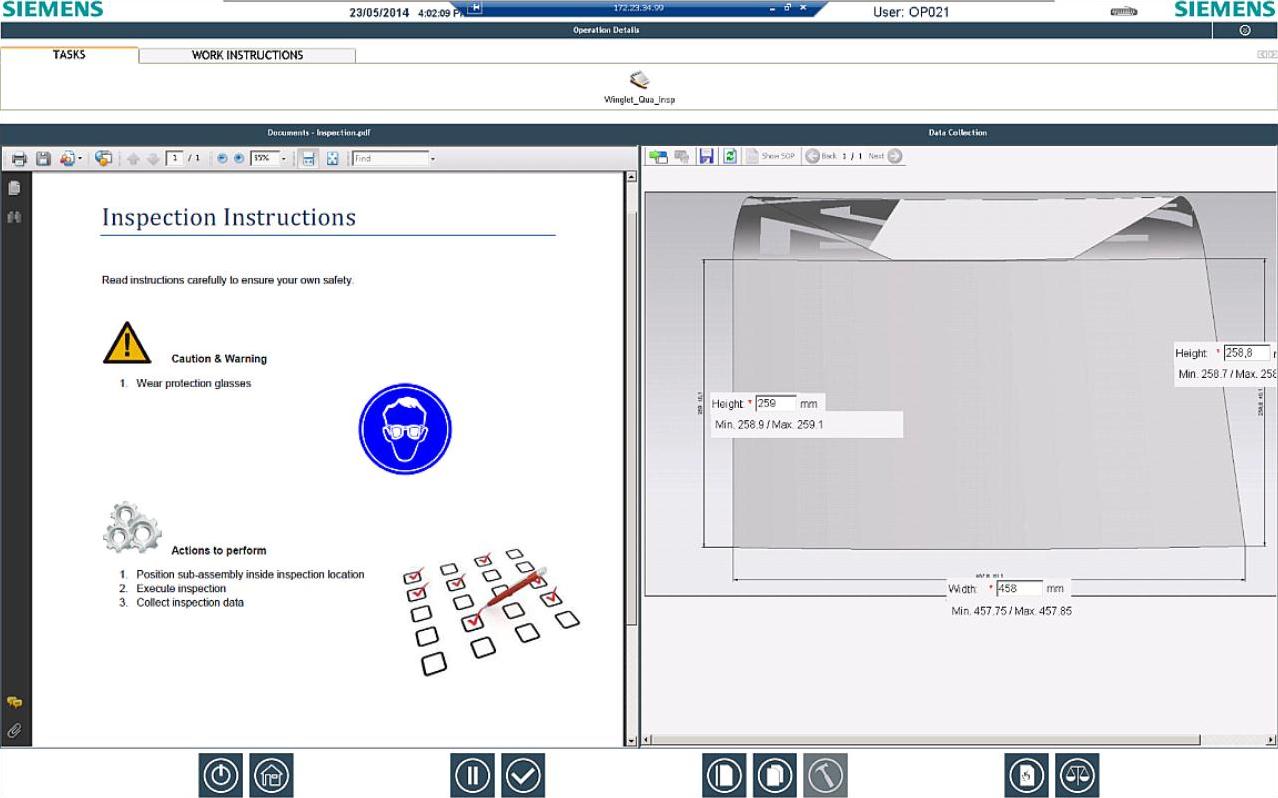Click the checkmark complete button

point(523,775)
